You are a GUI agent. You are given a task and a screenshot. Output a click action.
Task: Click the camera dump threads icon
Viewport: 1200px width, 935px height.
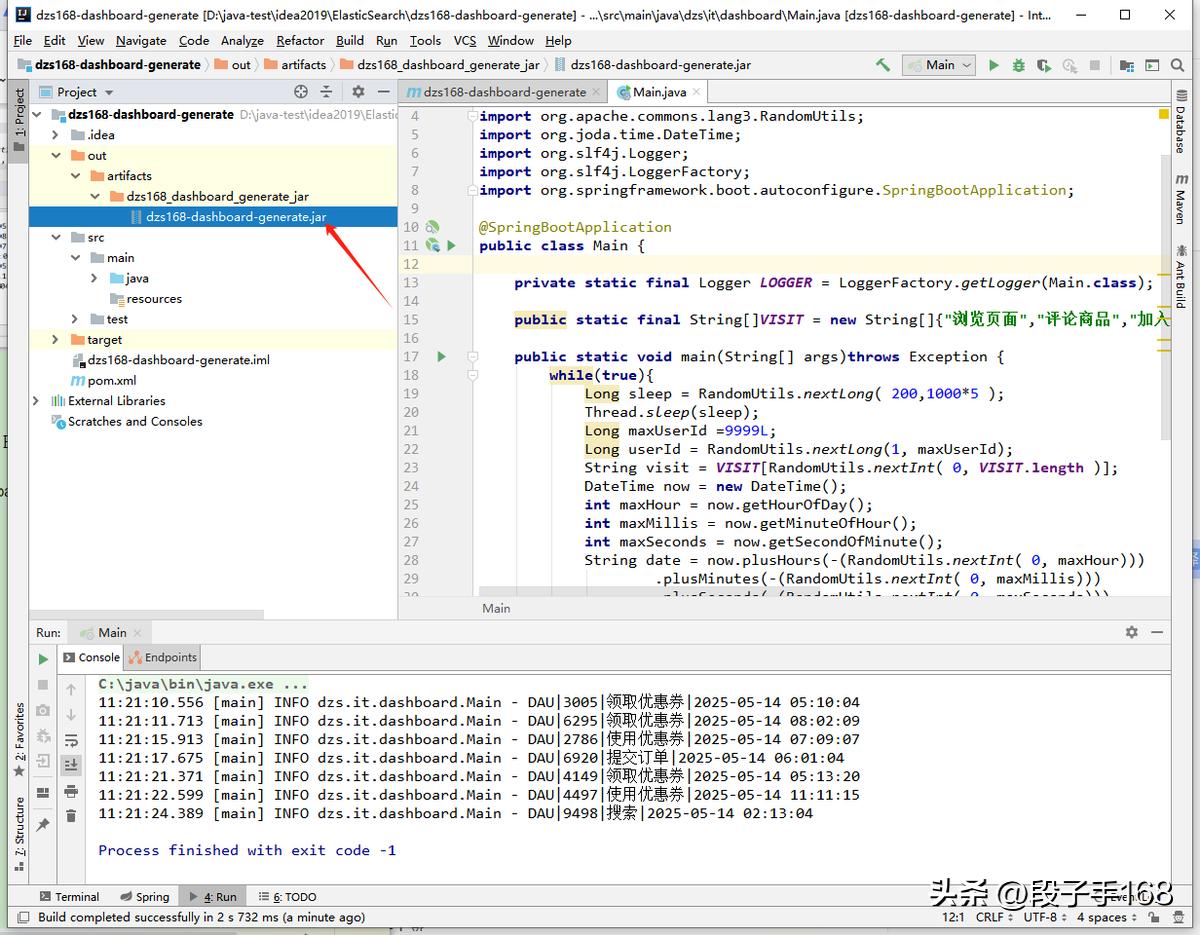43,710
